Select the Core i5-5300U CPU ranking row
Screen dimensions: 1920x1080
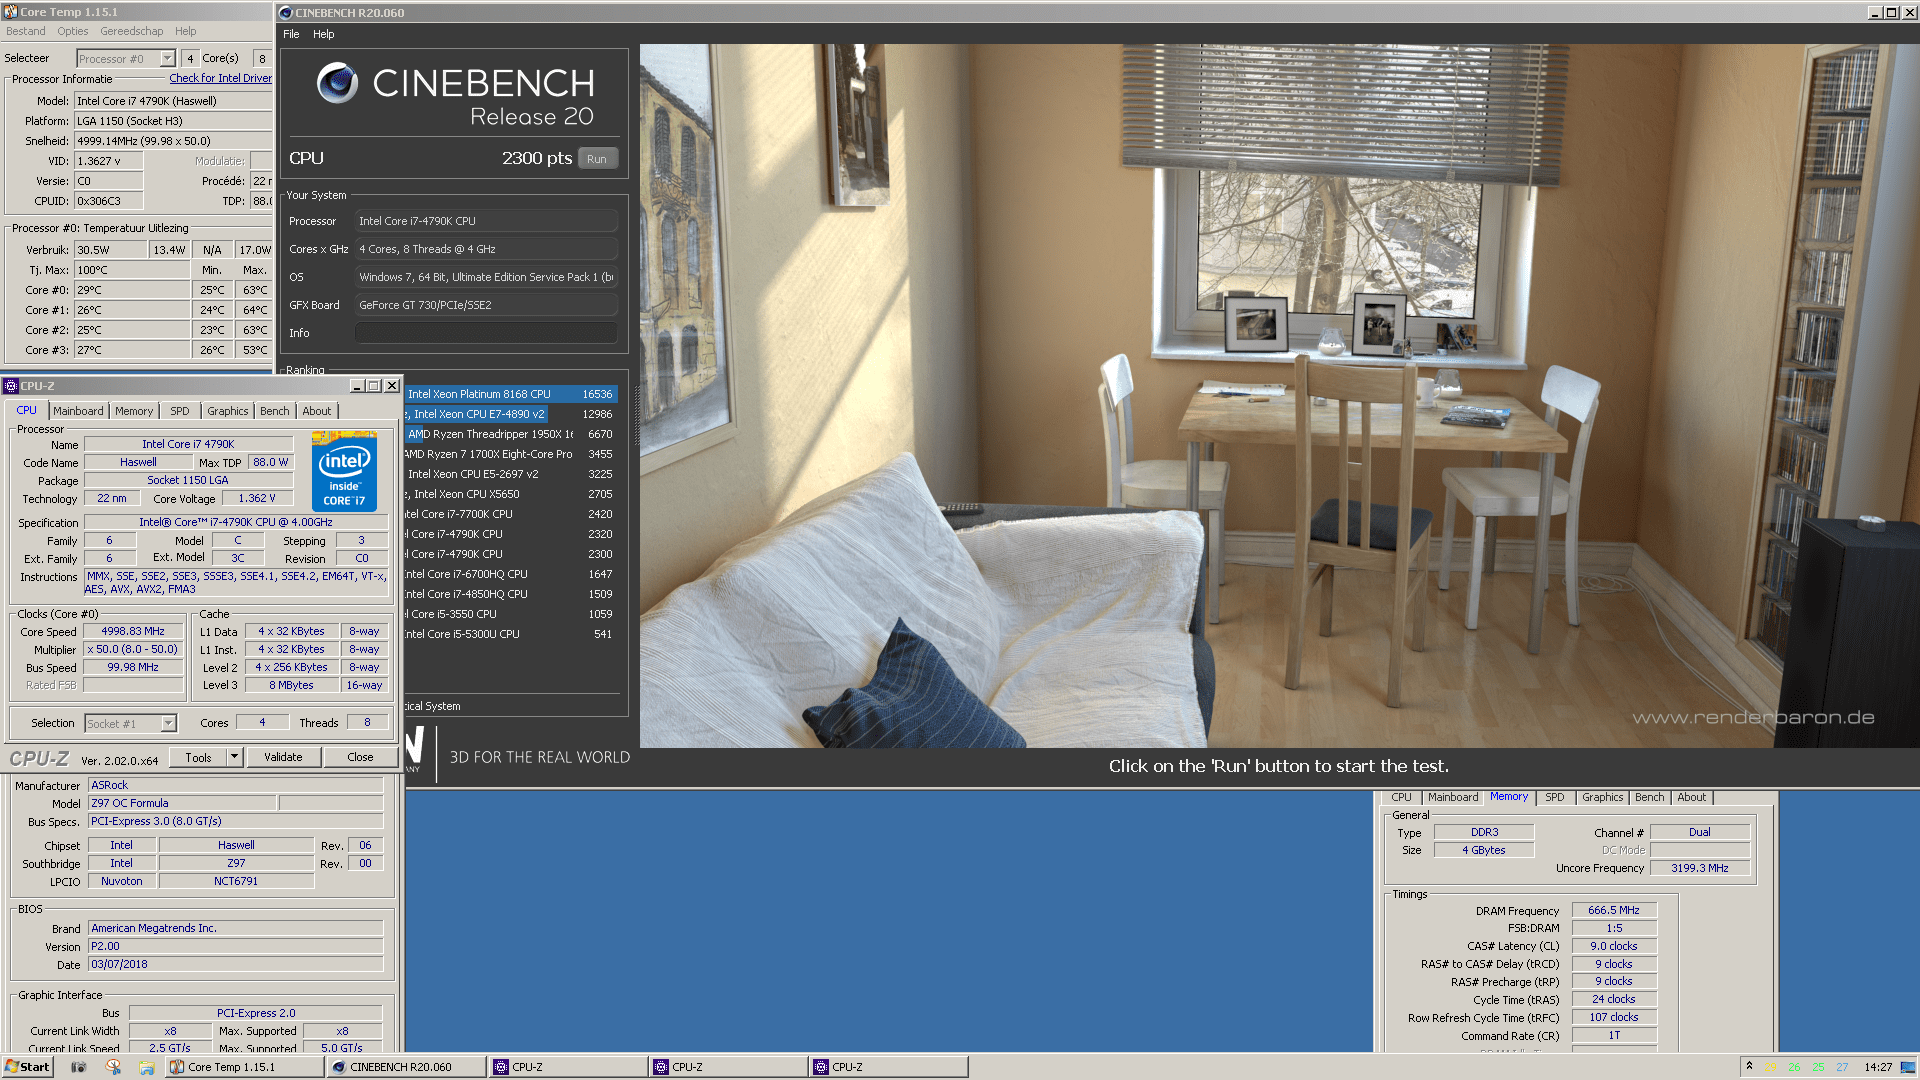point(510,634)
